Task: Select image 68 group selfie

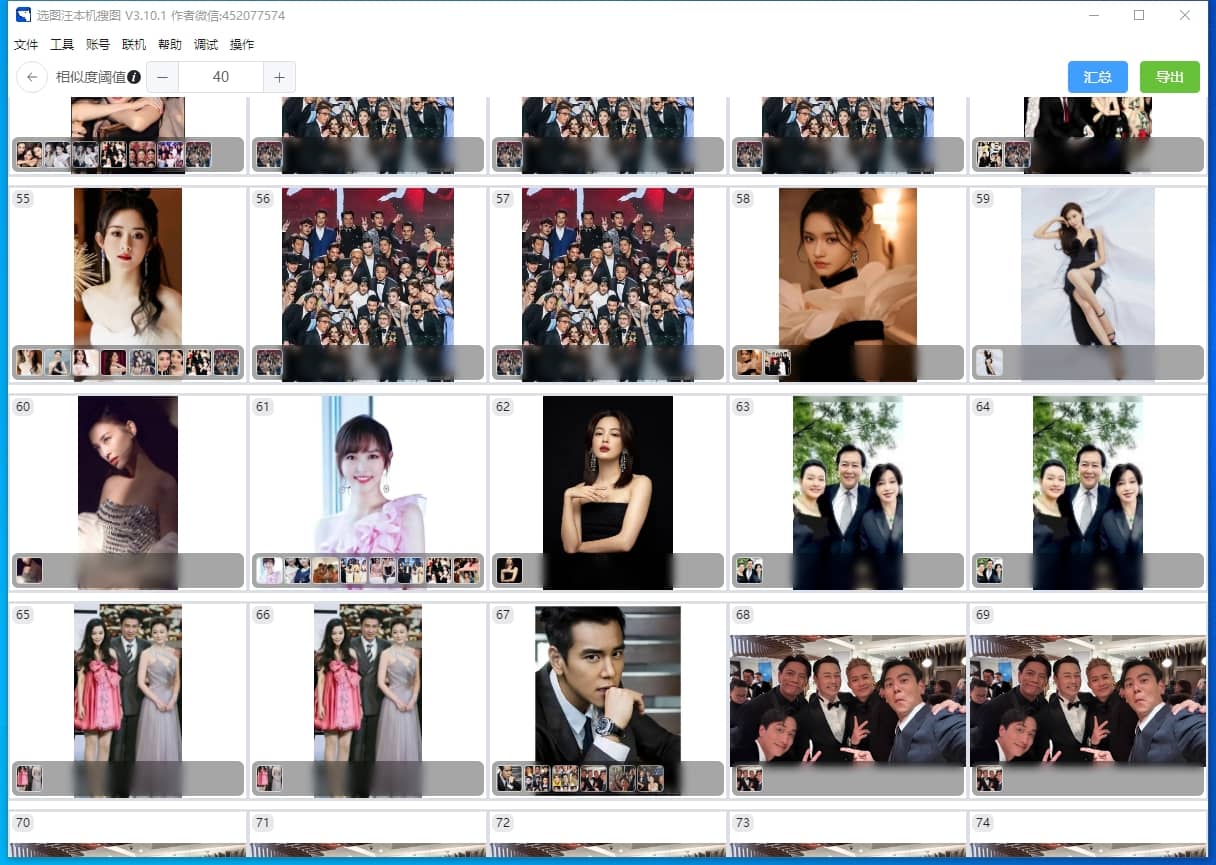Action: 848,700
